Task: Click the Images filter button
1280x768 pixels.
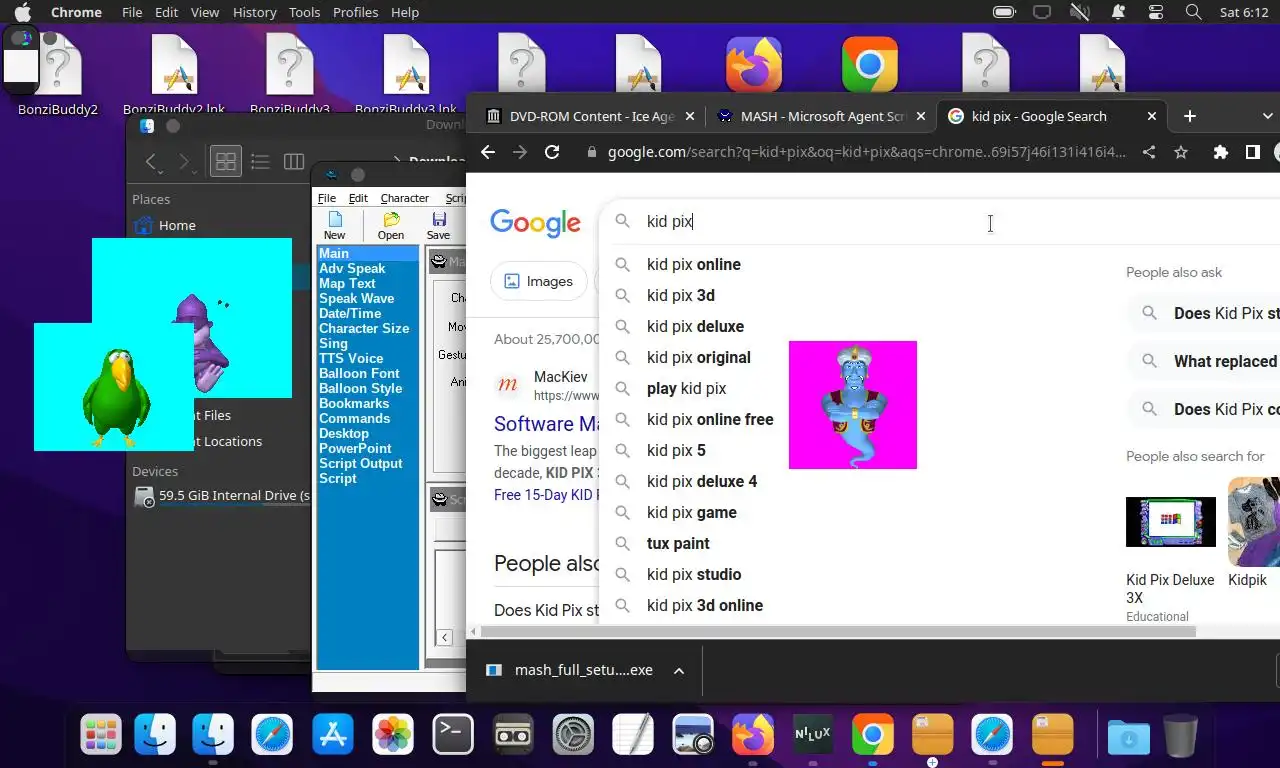Action: click(538, 282)
